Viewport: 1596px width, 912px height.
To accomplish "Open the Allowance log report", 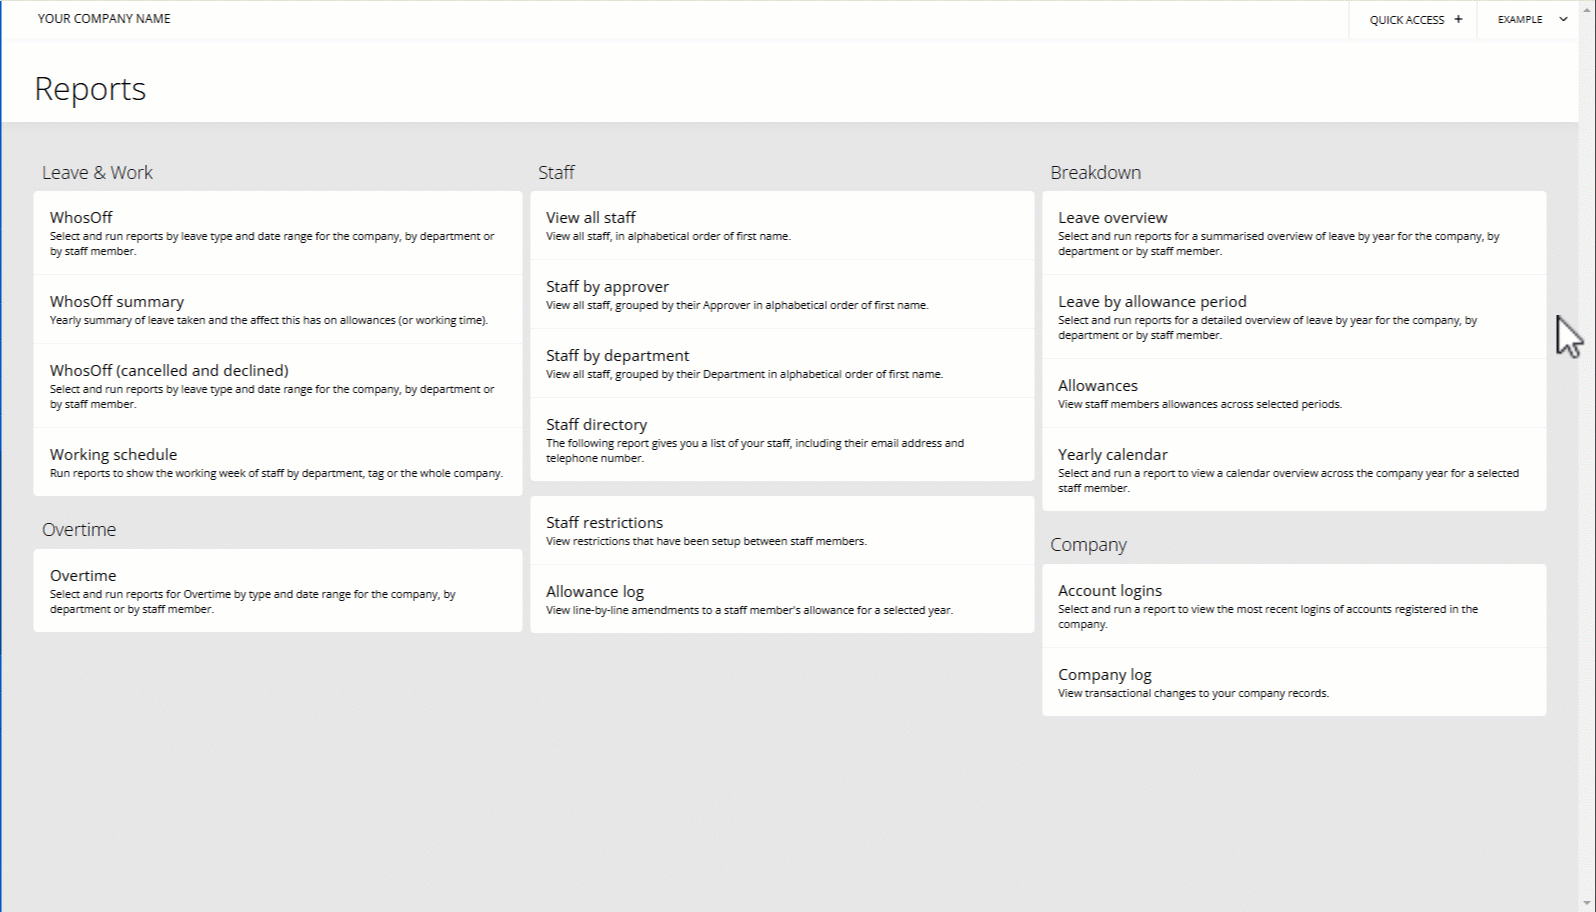I will (782, 599).
